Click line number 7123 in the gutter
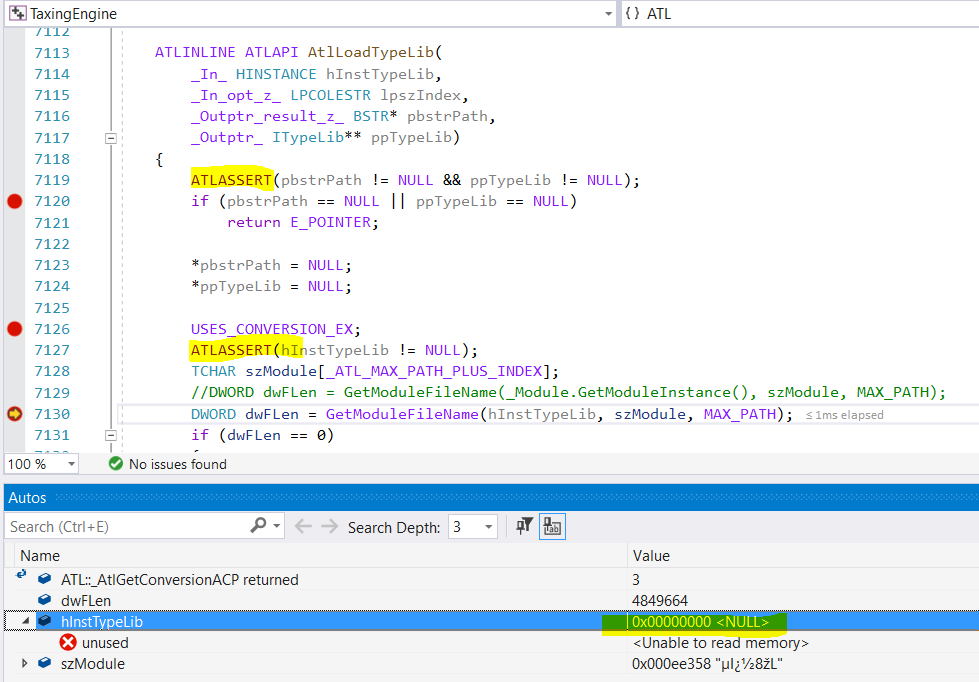The width and height of the screenshot is (979, 682). (x=52, y=265)
